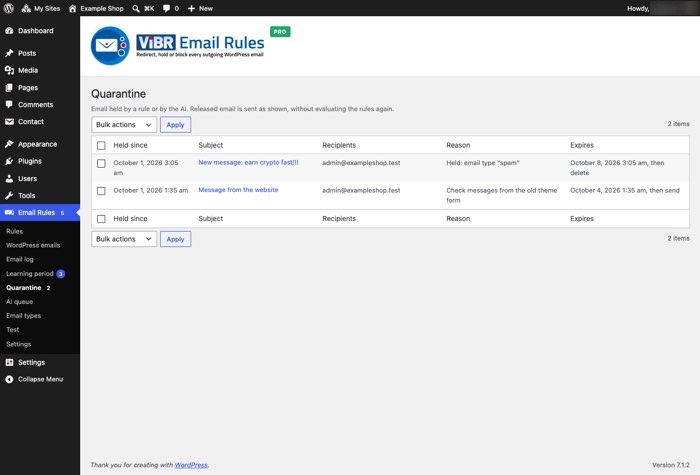
Task: Check the box for Message from the website row
Action: (101, 191)
